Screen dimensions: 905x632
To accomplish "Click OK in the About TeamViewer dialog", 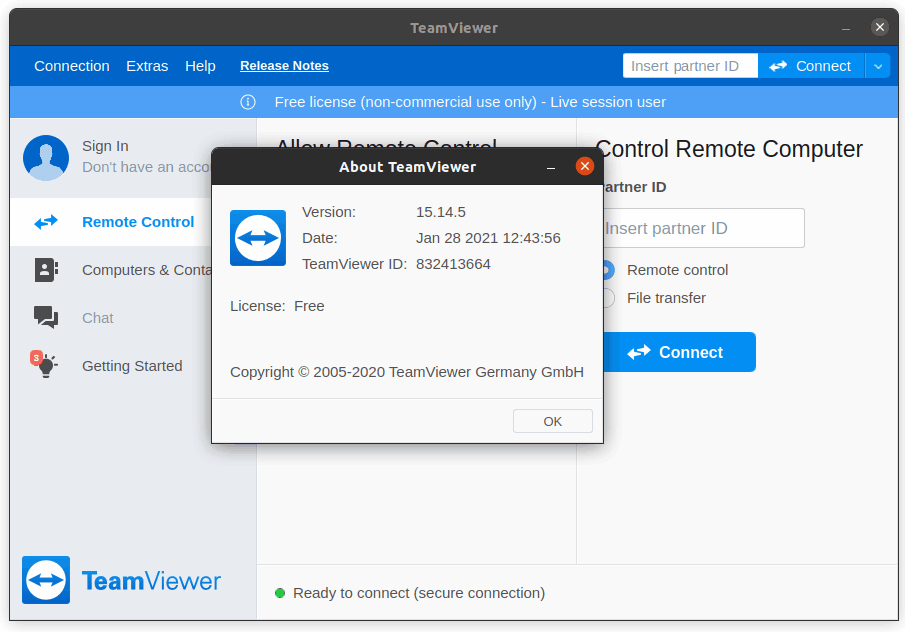I will click(x=552, y=421).
